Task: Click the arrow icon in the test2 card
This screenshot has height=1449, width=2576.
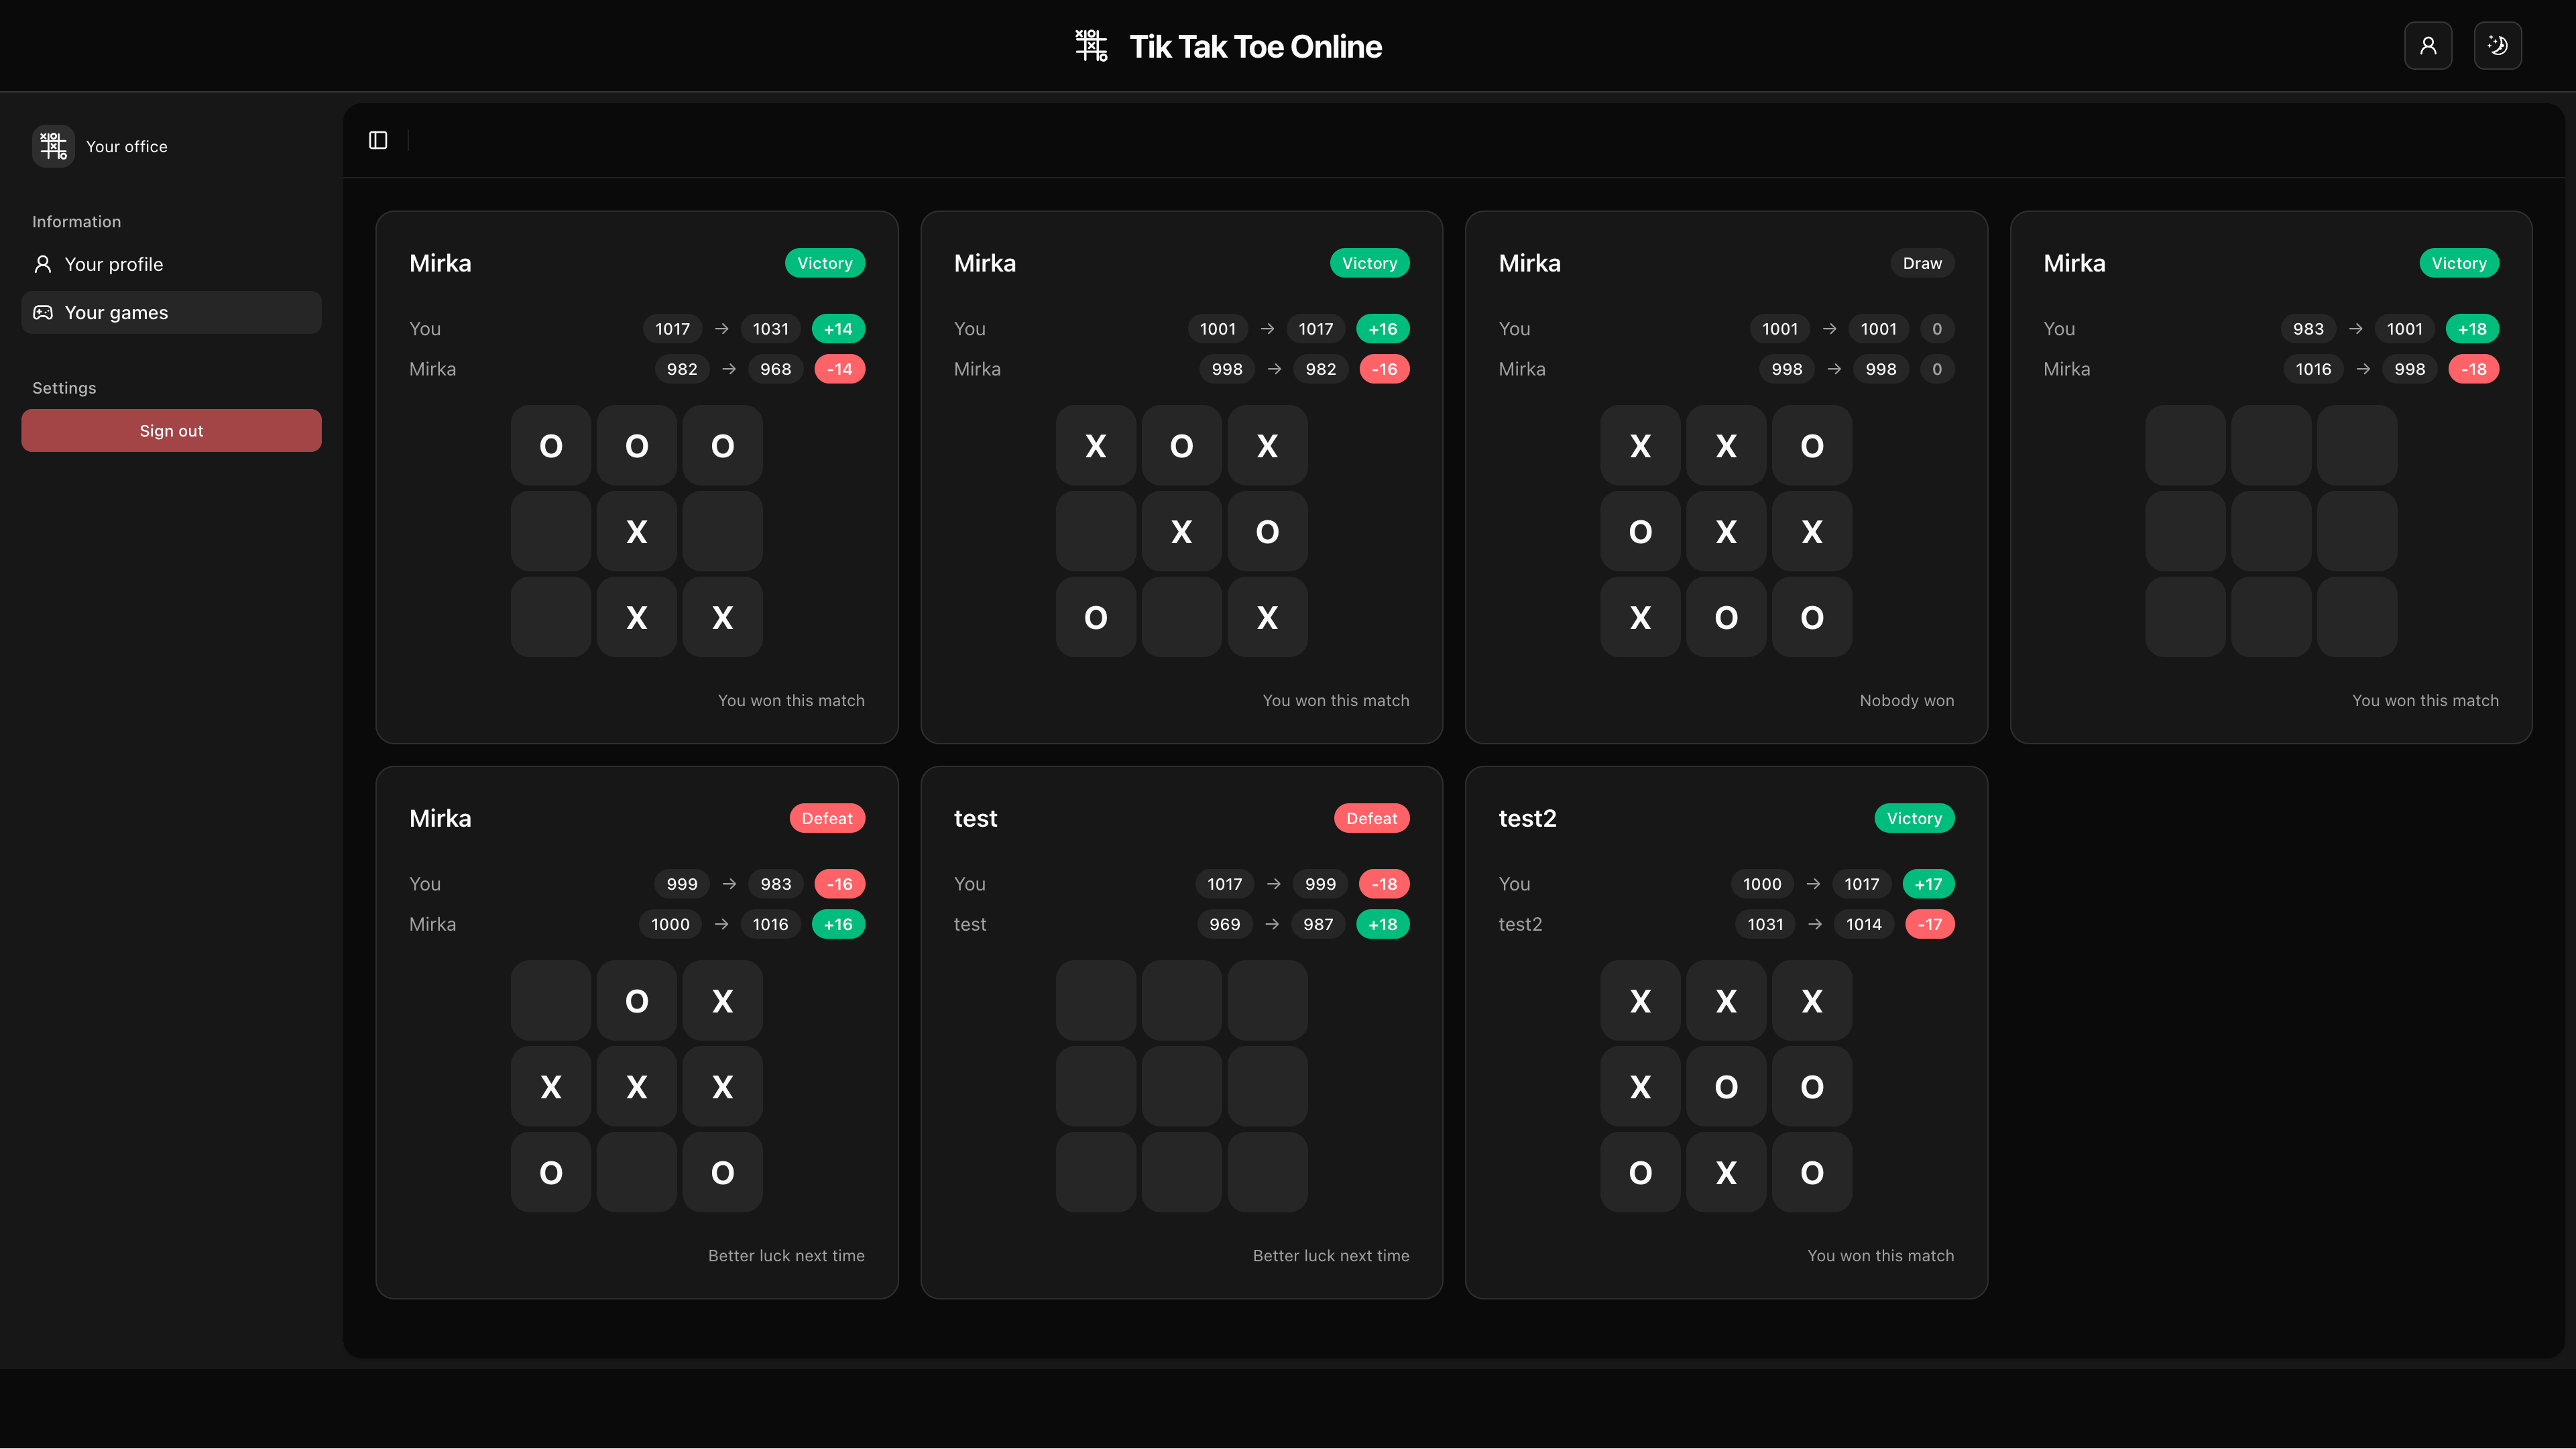Action: pyautogui.click(x=1815, y=884)
